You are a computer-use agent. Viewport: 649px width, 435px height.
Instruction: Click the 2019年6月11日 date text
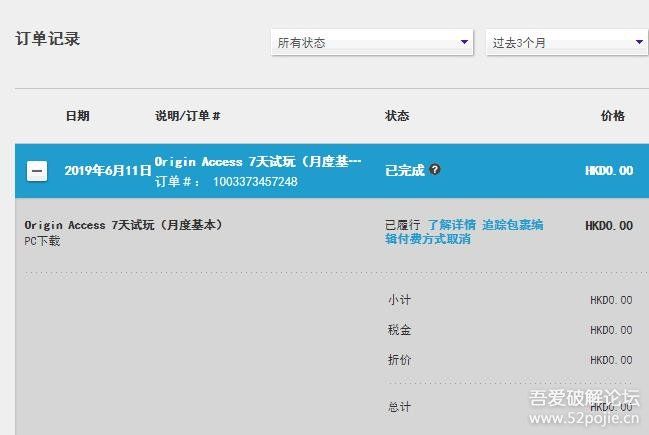pyautogui.click(x=108, y=170)
